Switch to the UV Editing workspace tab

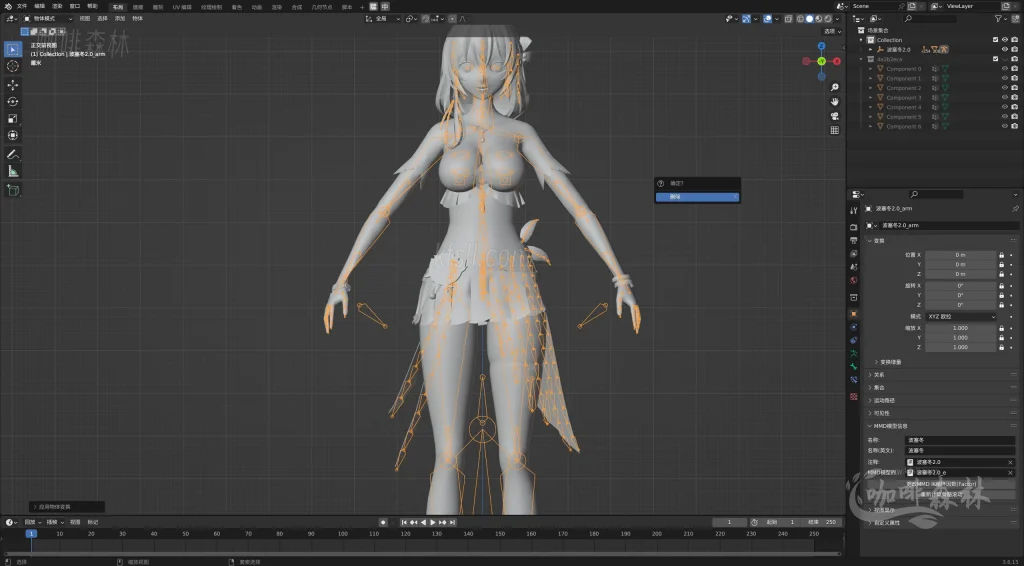pos(182,7)
